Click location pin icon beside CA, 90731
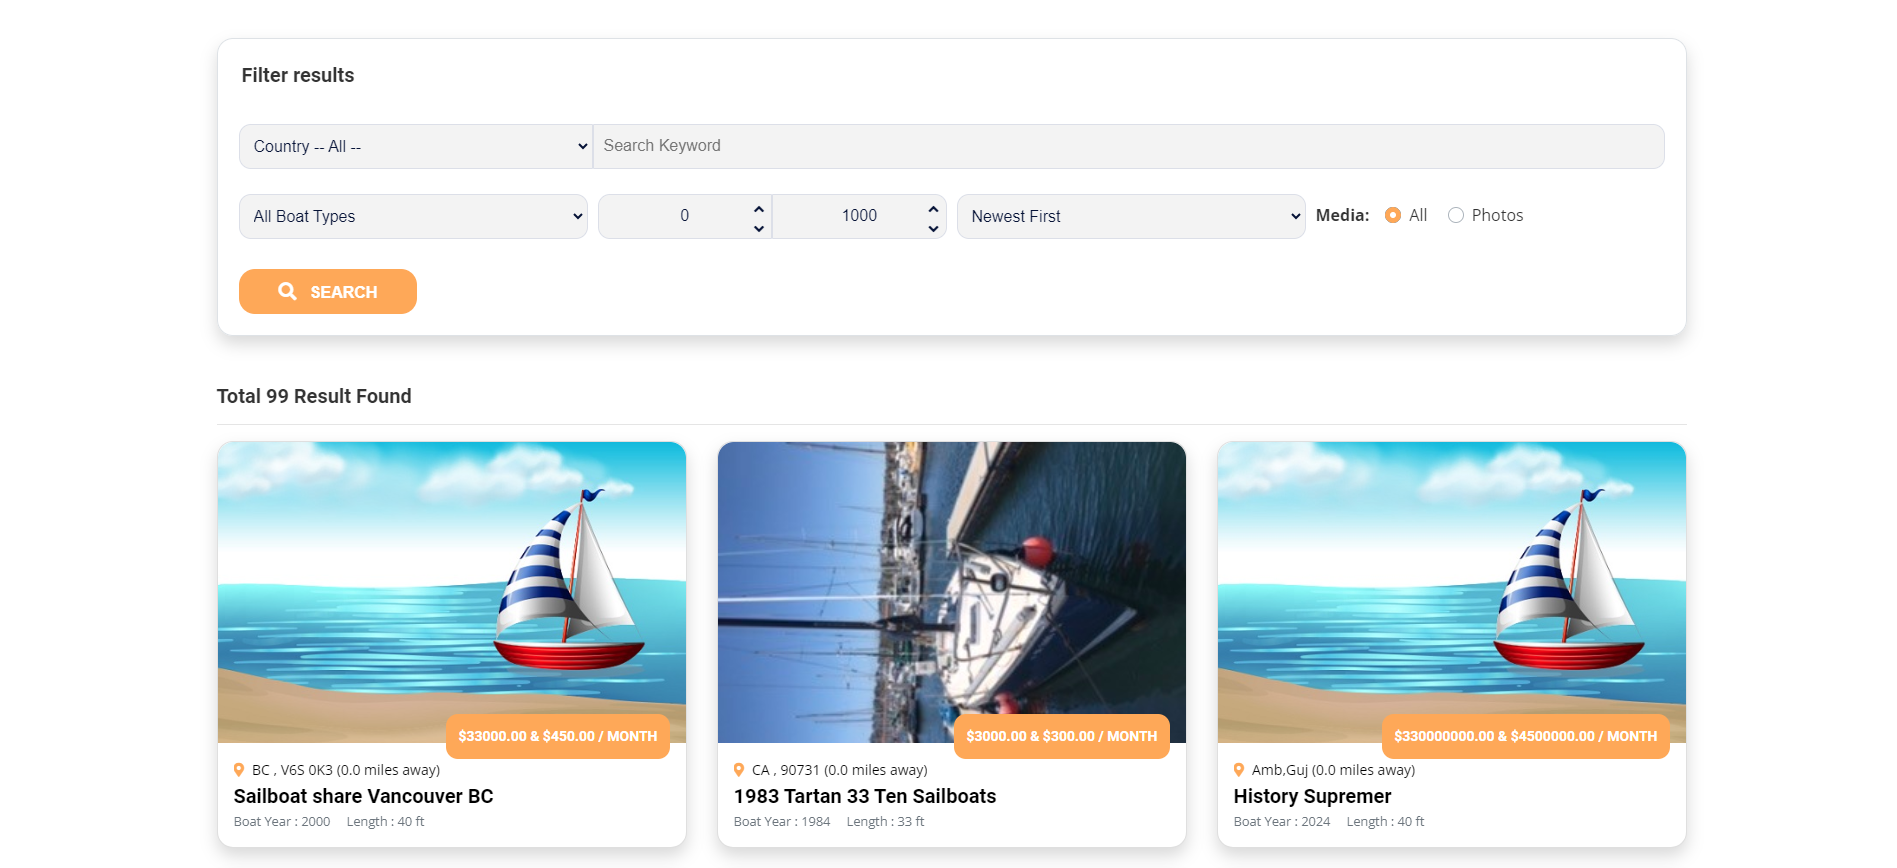This screenshot has width=1897, height=868. point(739,770)
